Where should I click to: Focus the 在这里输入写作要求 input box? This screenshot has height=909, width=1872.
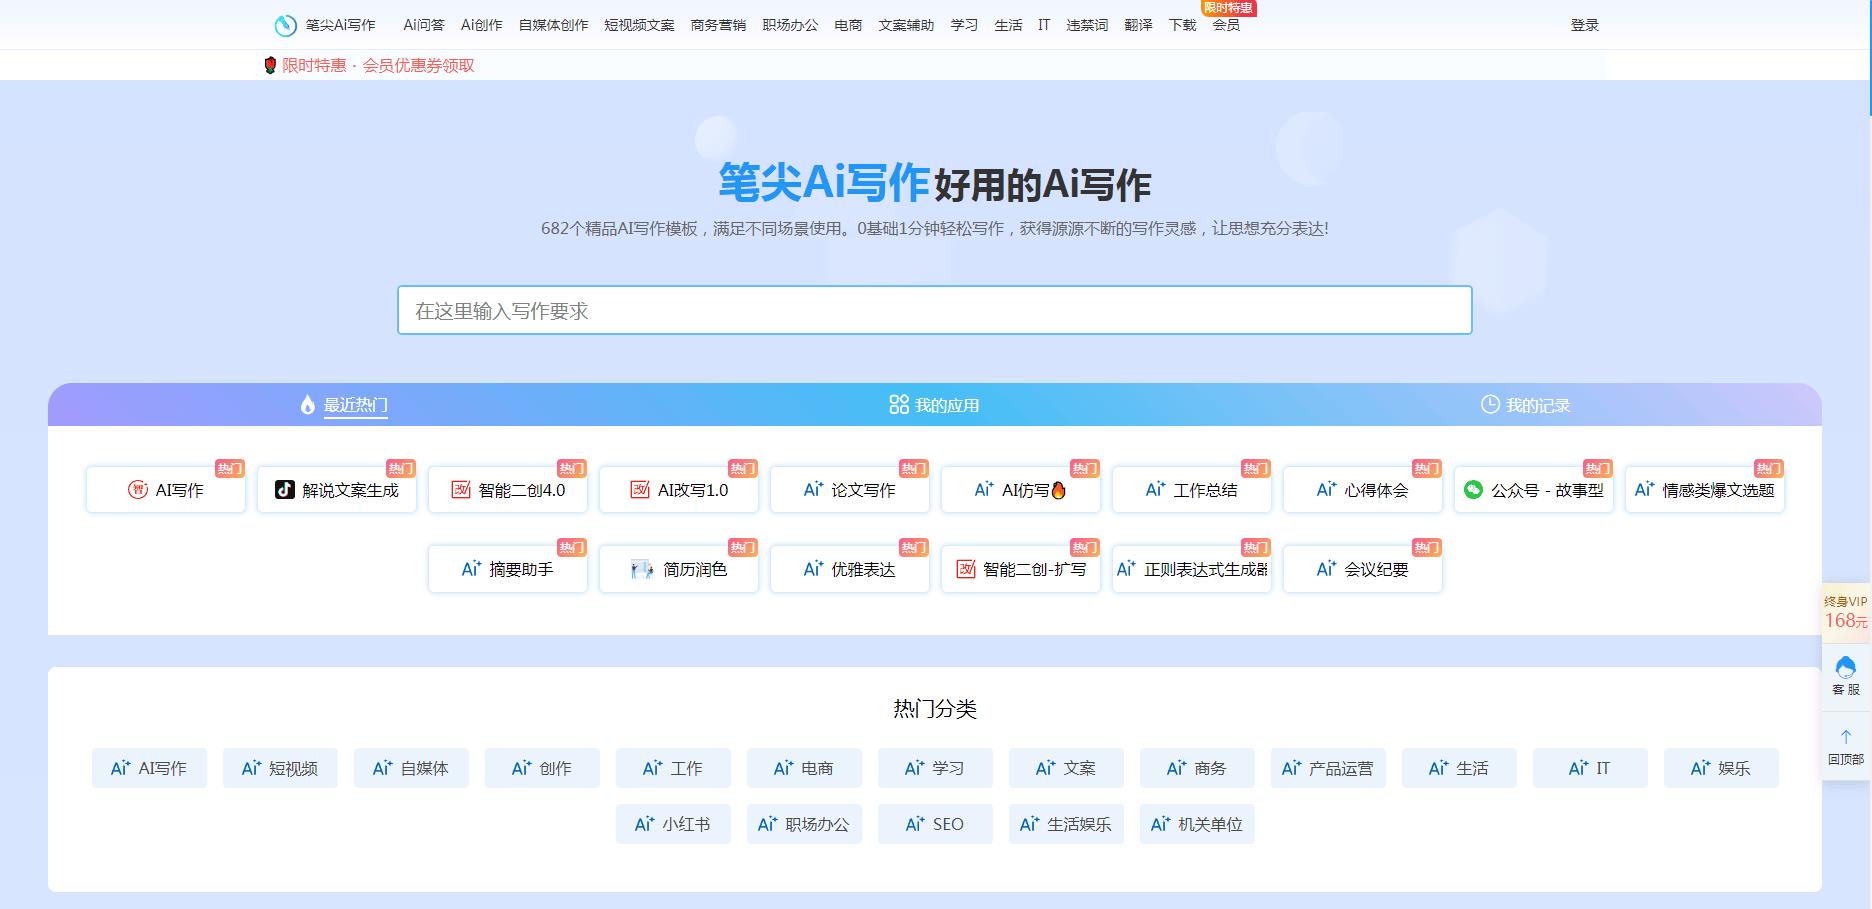point(934,310)
